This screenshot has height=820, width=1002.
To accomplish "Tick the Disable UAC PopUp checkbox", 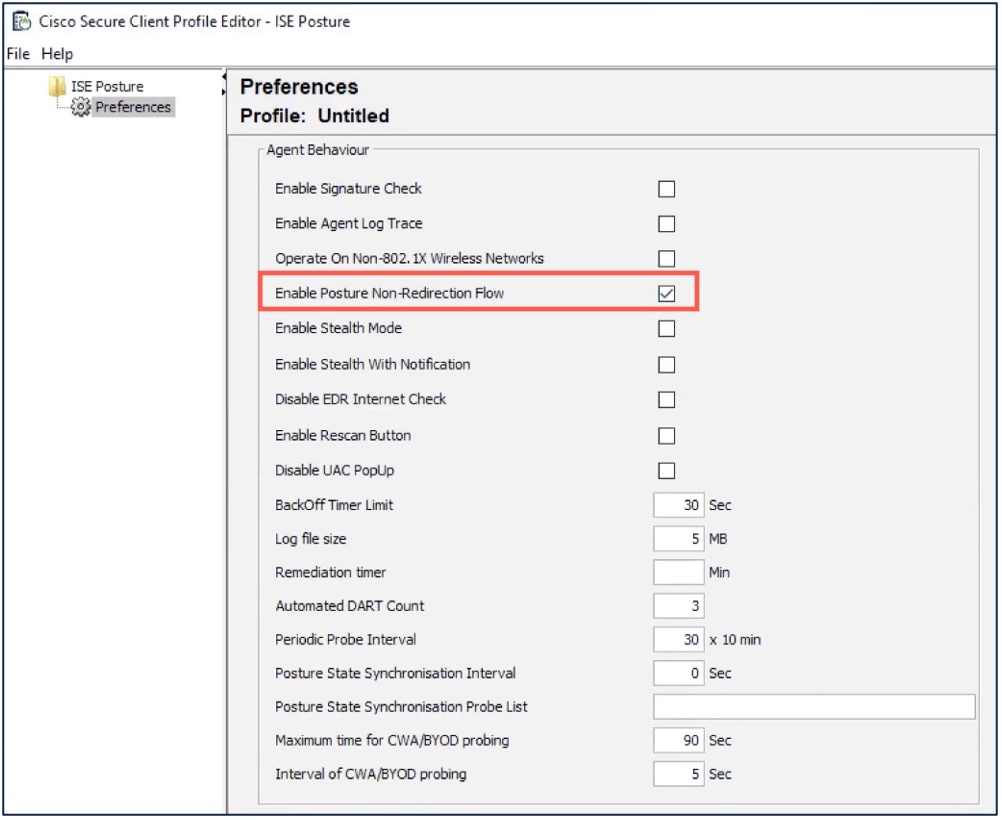I will [667, 470].
